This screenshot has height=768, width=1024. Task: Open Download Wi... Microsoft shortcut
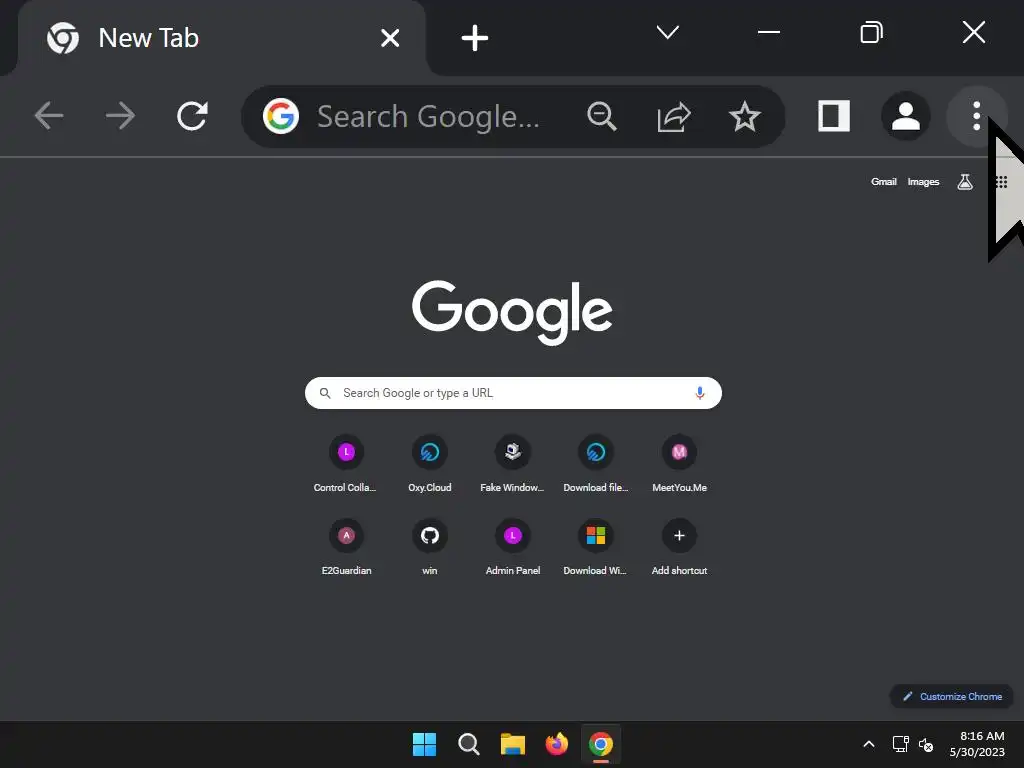(596, 547)
